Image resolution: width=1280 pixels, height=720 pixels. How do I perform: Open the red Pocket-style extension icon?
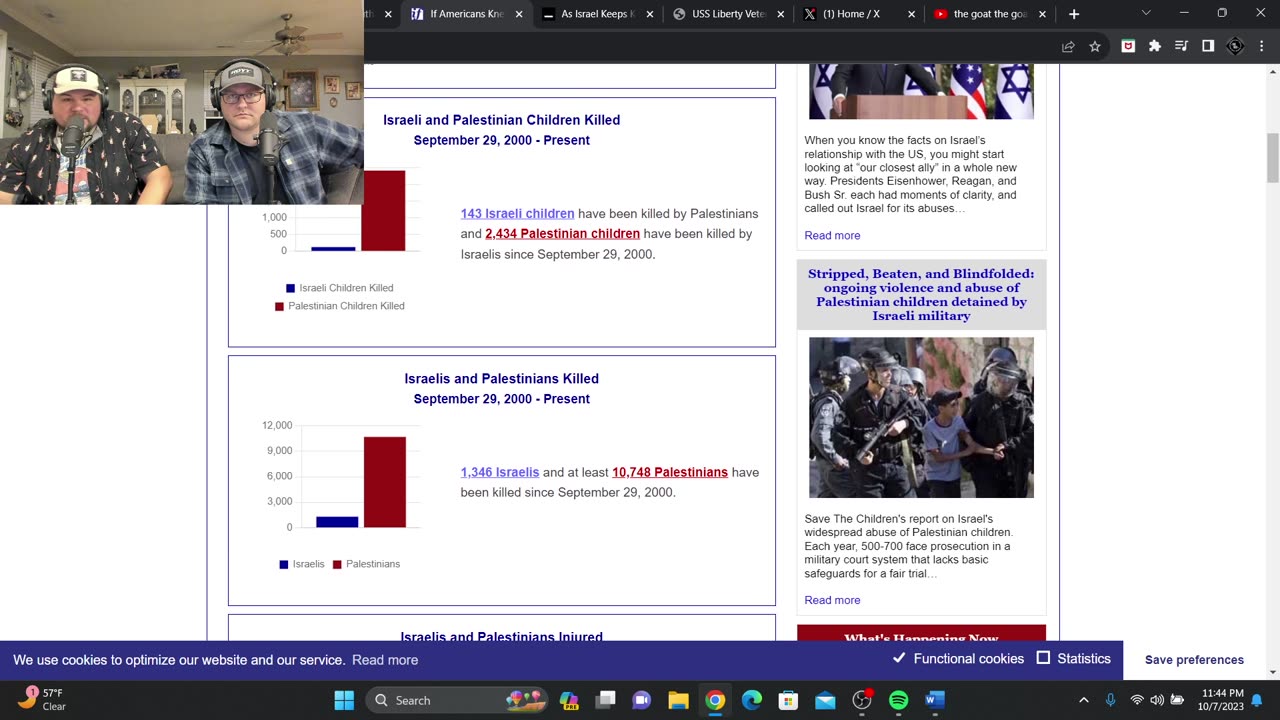[x=1128, y=46]
